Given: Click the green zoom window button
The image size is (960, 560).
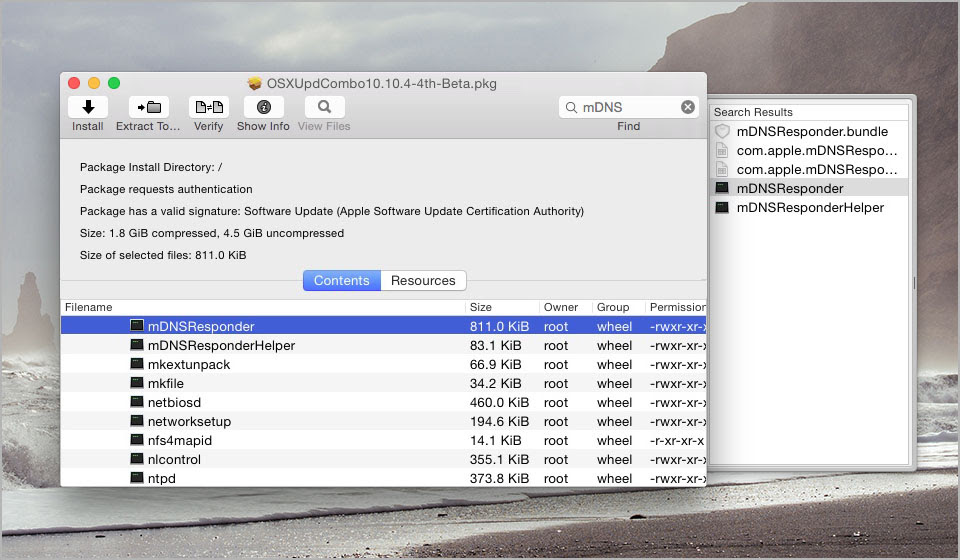Looking at the screenshot, I should tap(114, 83).
